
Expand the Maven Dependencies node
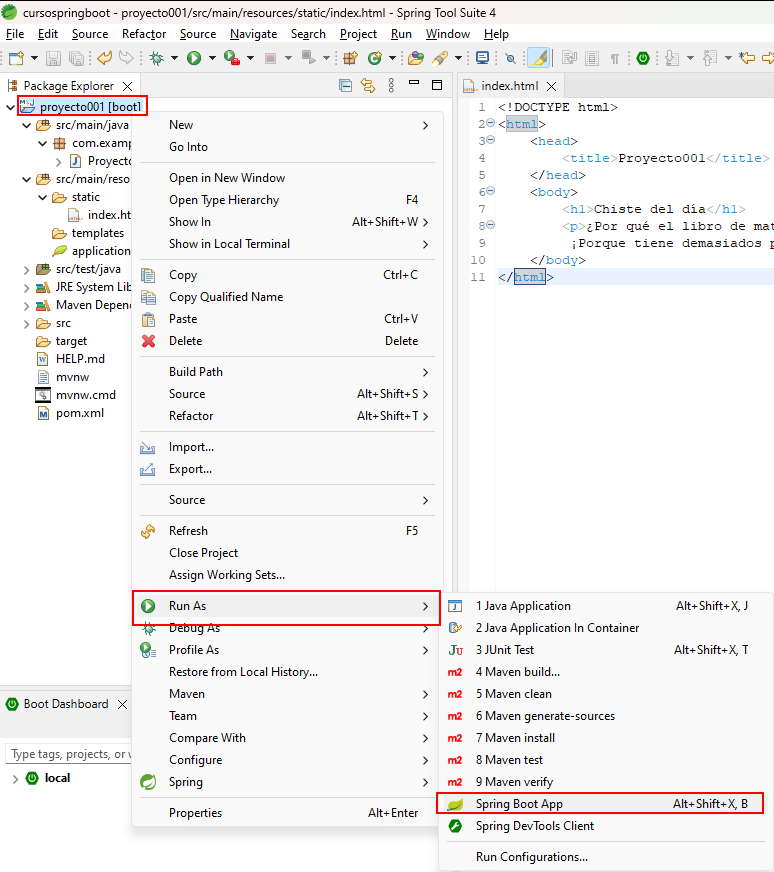tap(27, 306)
